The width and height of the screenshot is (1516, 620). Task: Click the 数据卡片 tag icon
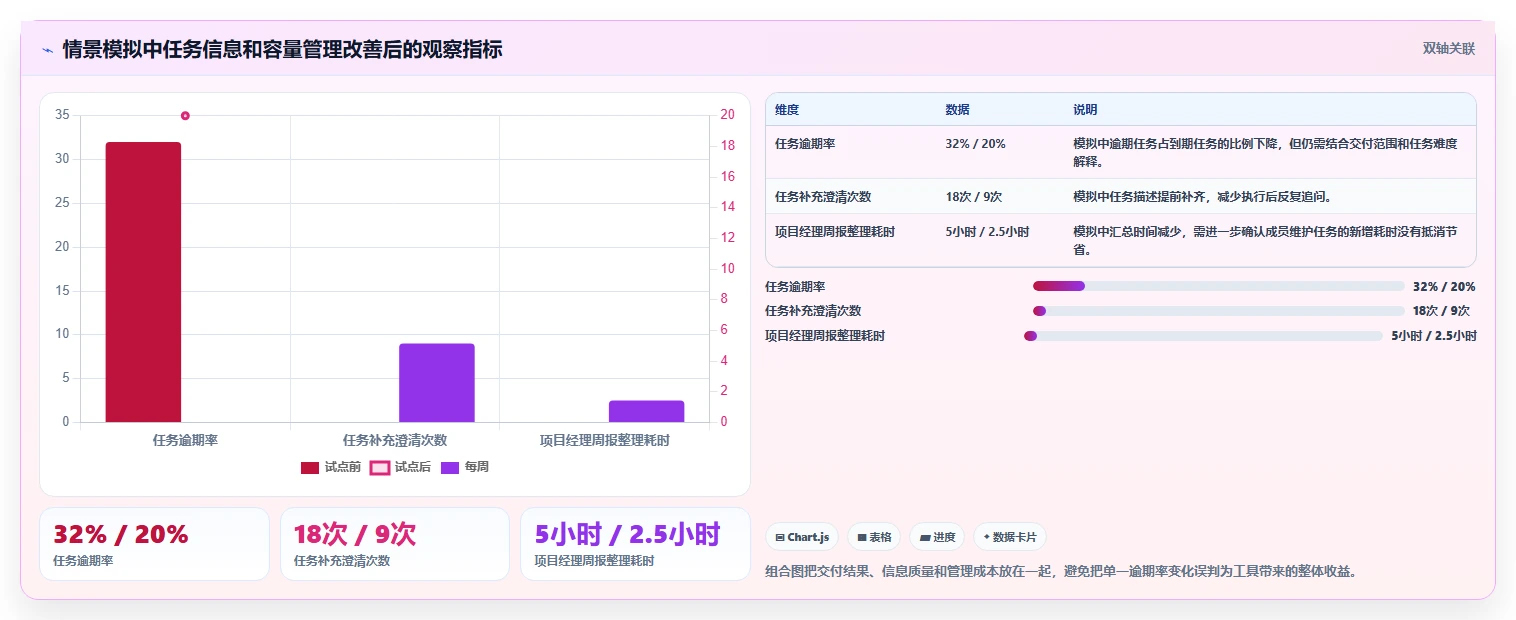986,537
